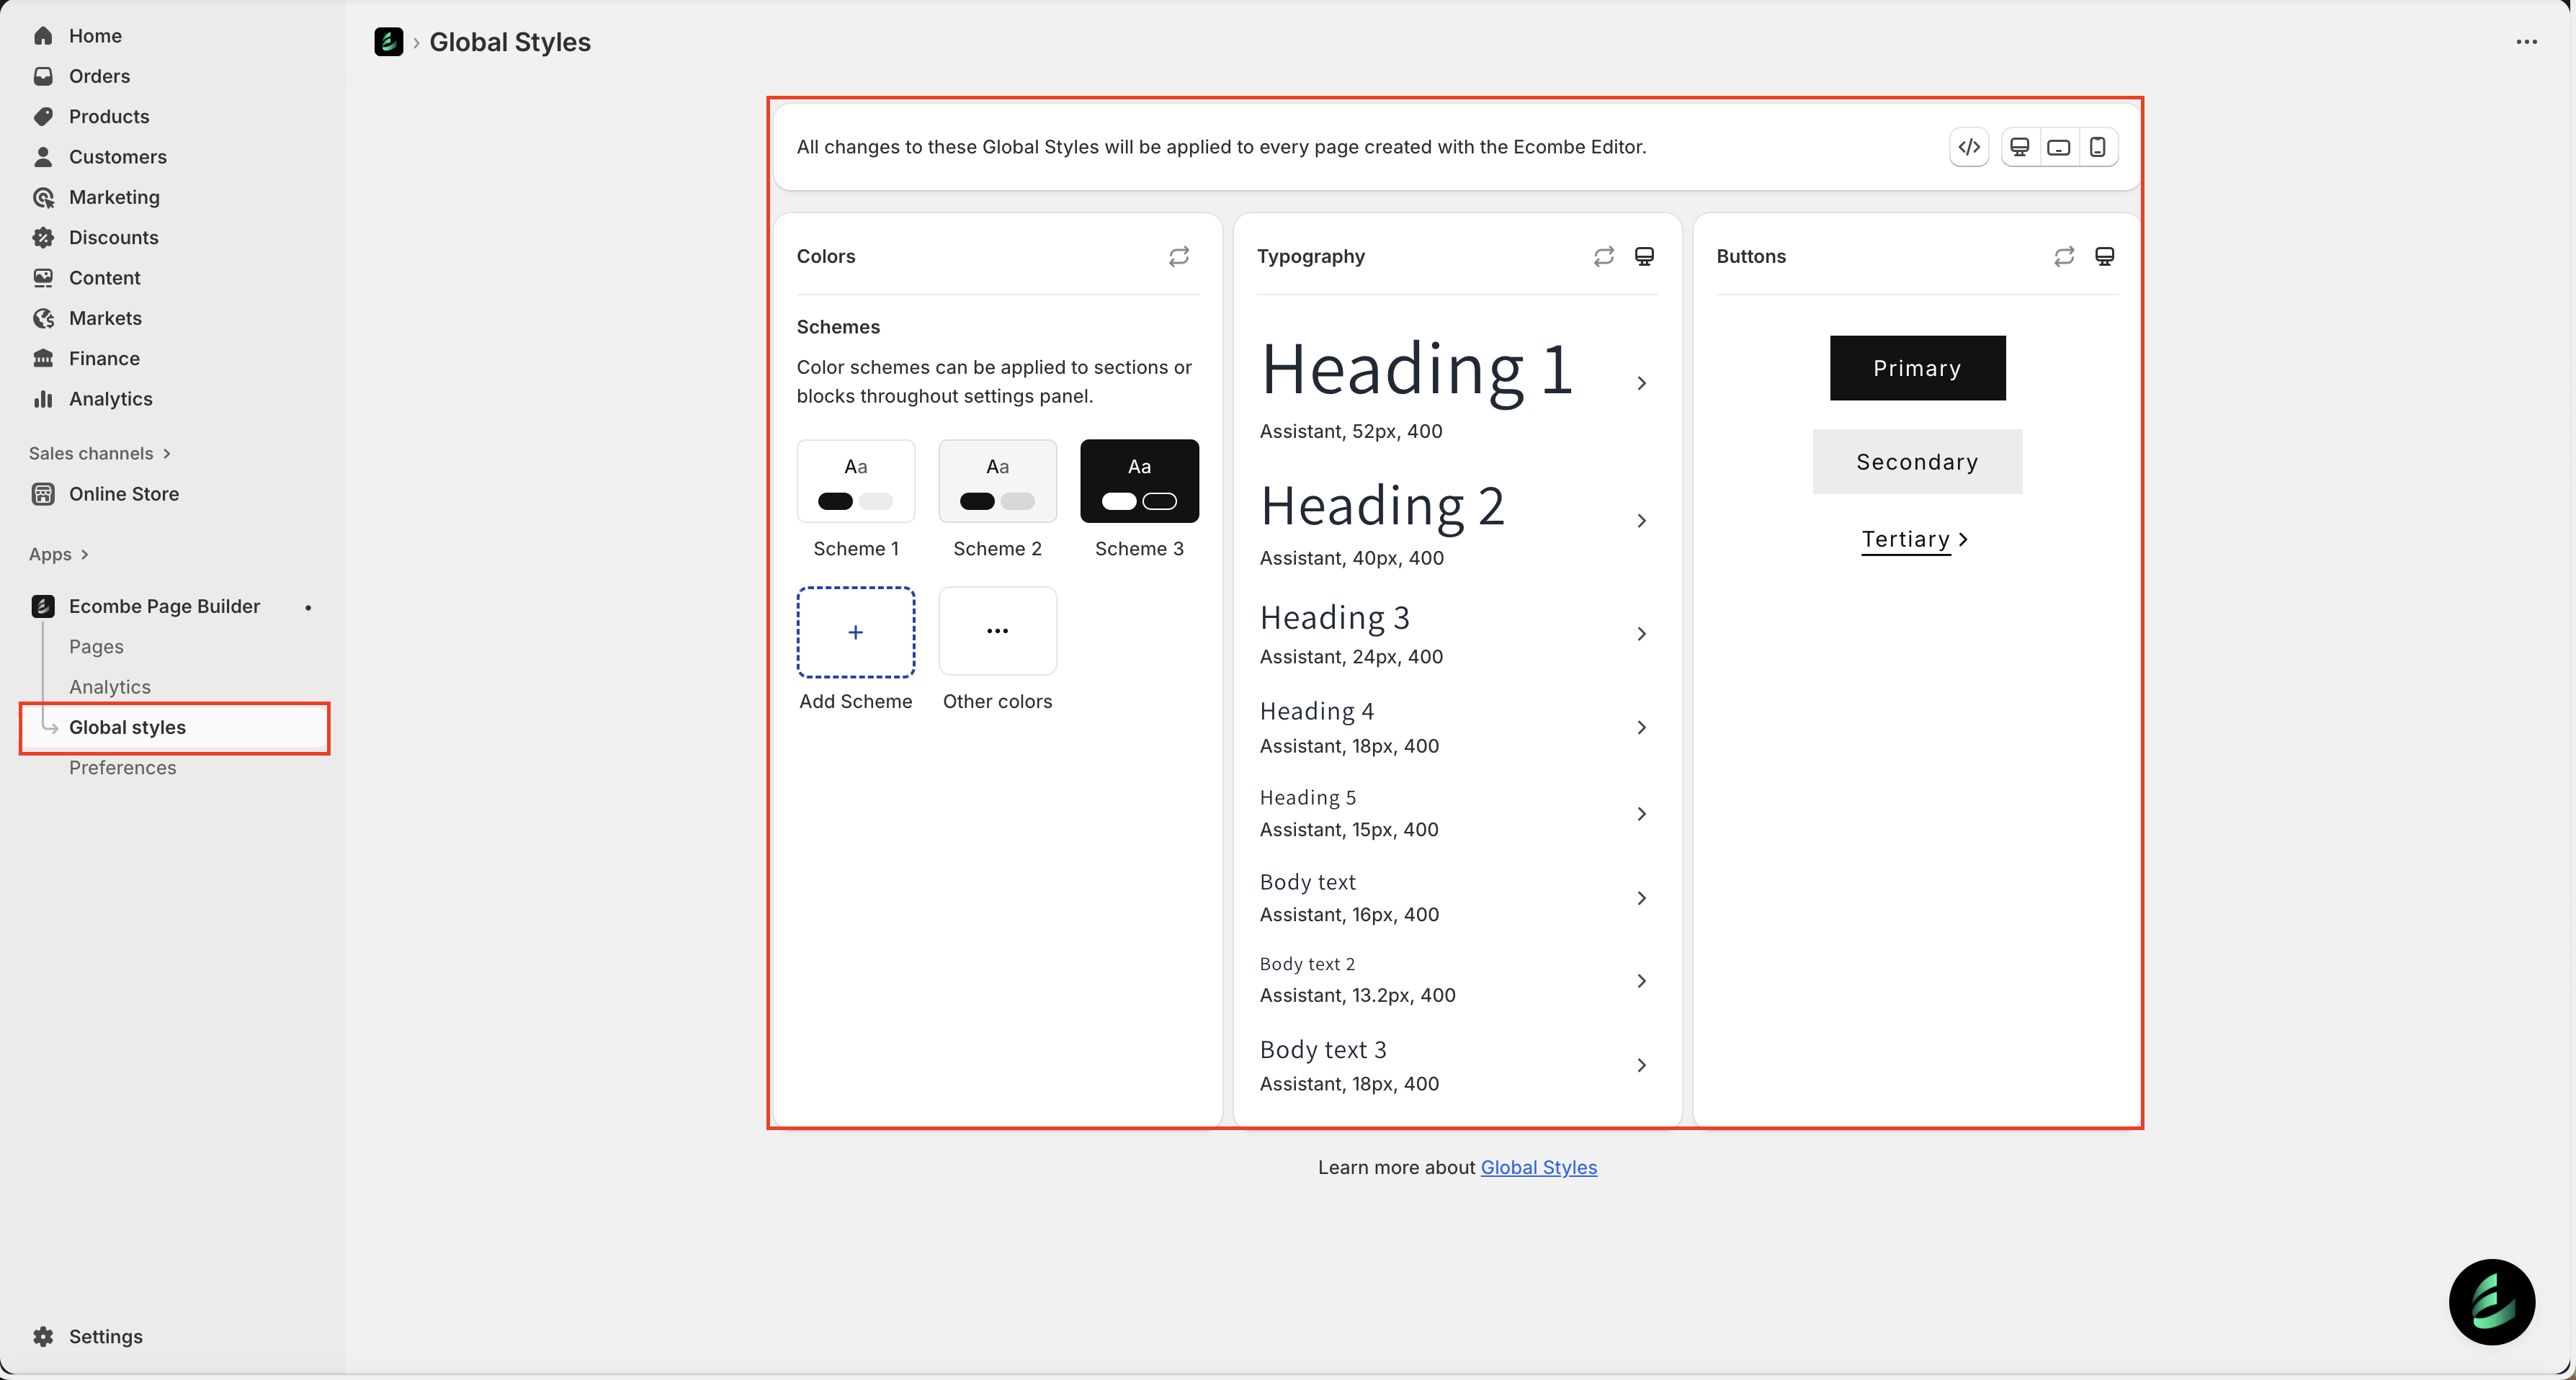The width and height of the screenshot is (2576, 1380).
Task: Click the Typography sync icon
Action: 1603,256
